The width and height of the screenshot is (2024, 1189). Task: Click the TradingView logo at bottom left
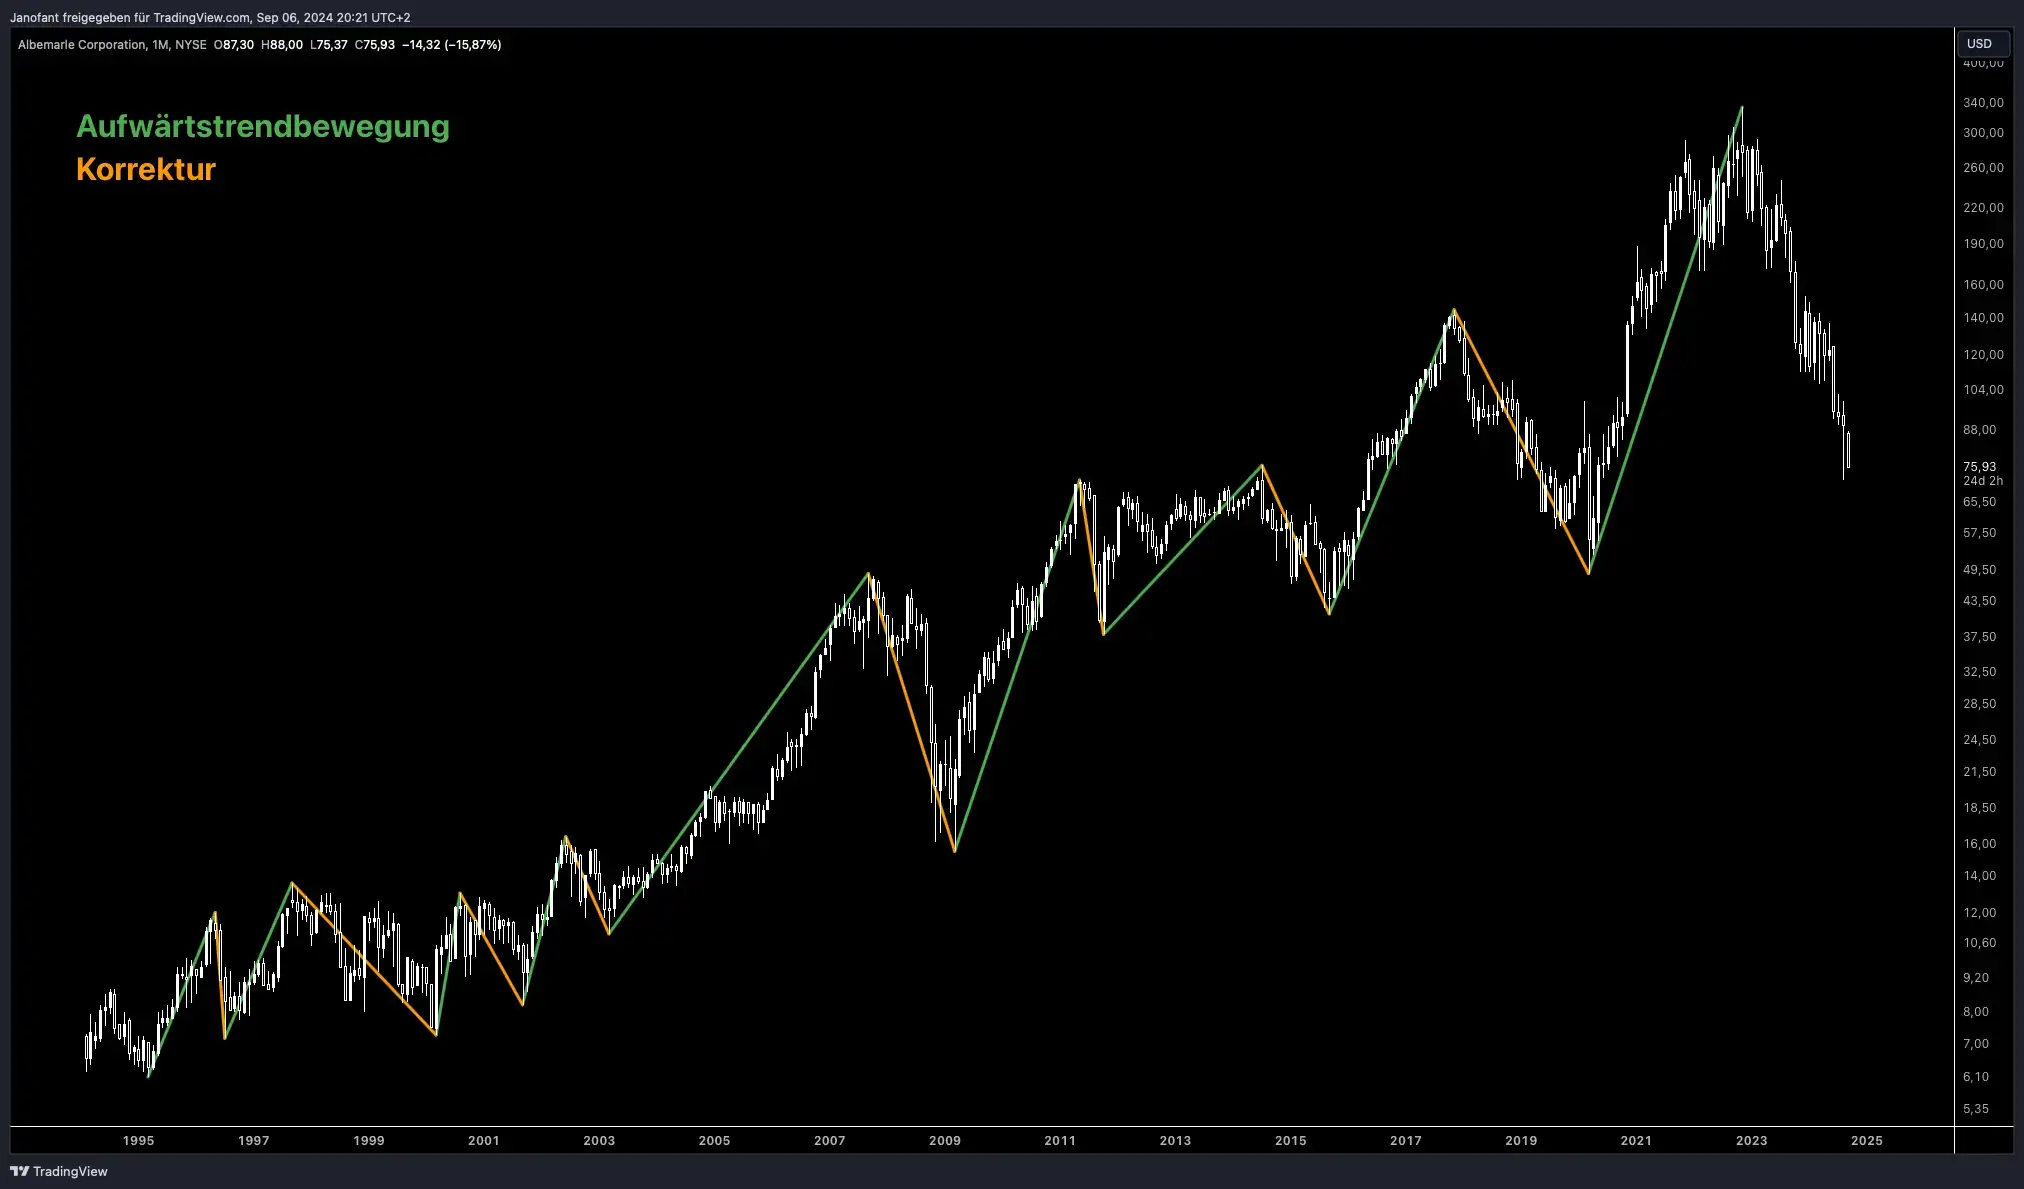59,1171
